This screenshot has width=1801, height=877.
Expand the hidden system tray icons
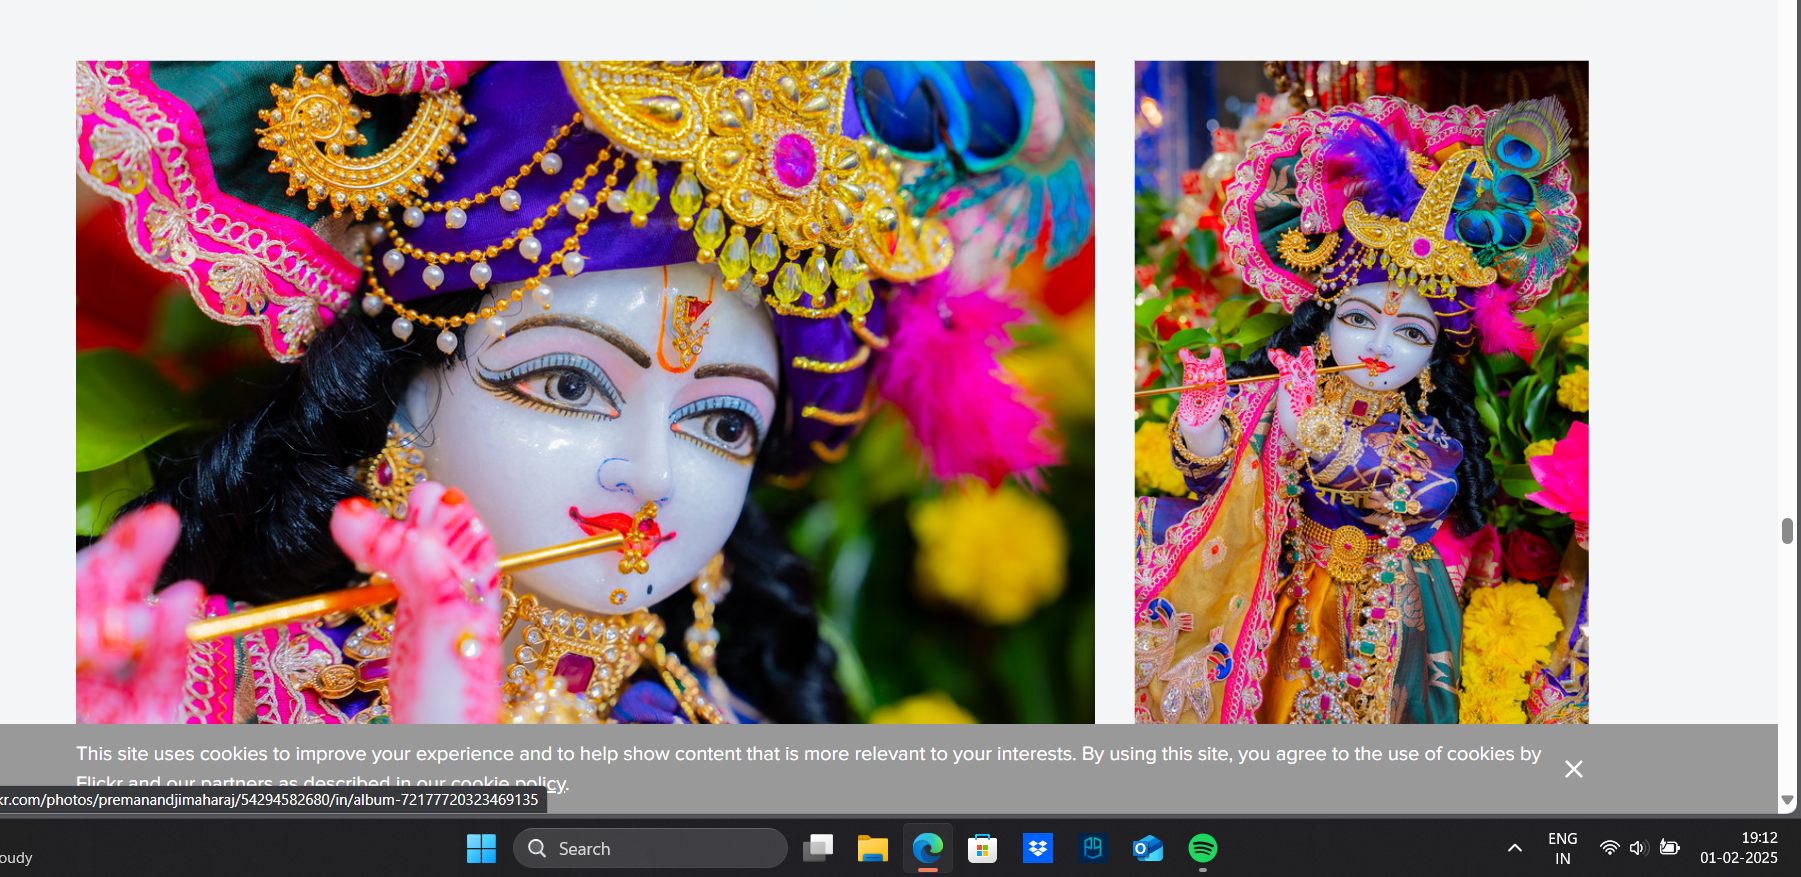(1515, 849)
